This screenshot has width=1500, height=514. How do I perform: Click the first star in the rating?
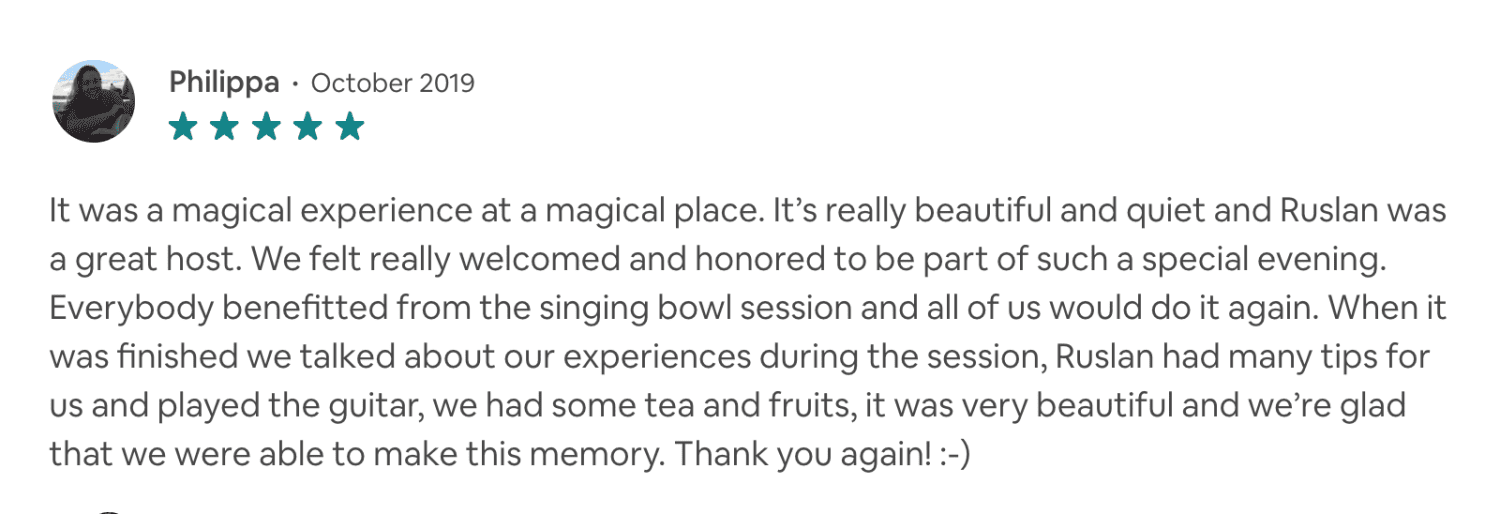183,127
